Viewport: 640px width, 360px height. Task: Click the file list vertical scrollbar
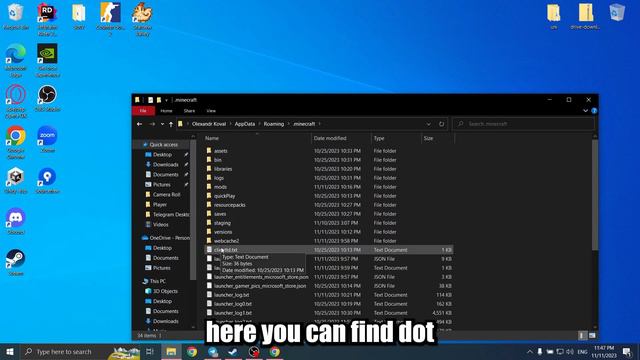coord(595,194)
